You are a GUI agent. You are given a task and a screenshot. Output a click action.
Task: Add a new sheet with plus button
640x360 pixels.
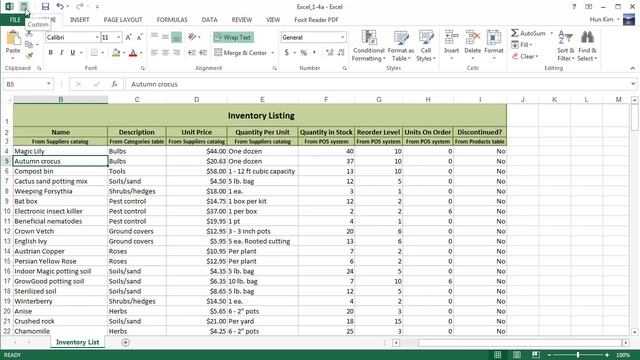click(125, 342)
